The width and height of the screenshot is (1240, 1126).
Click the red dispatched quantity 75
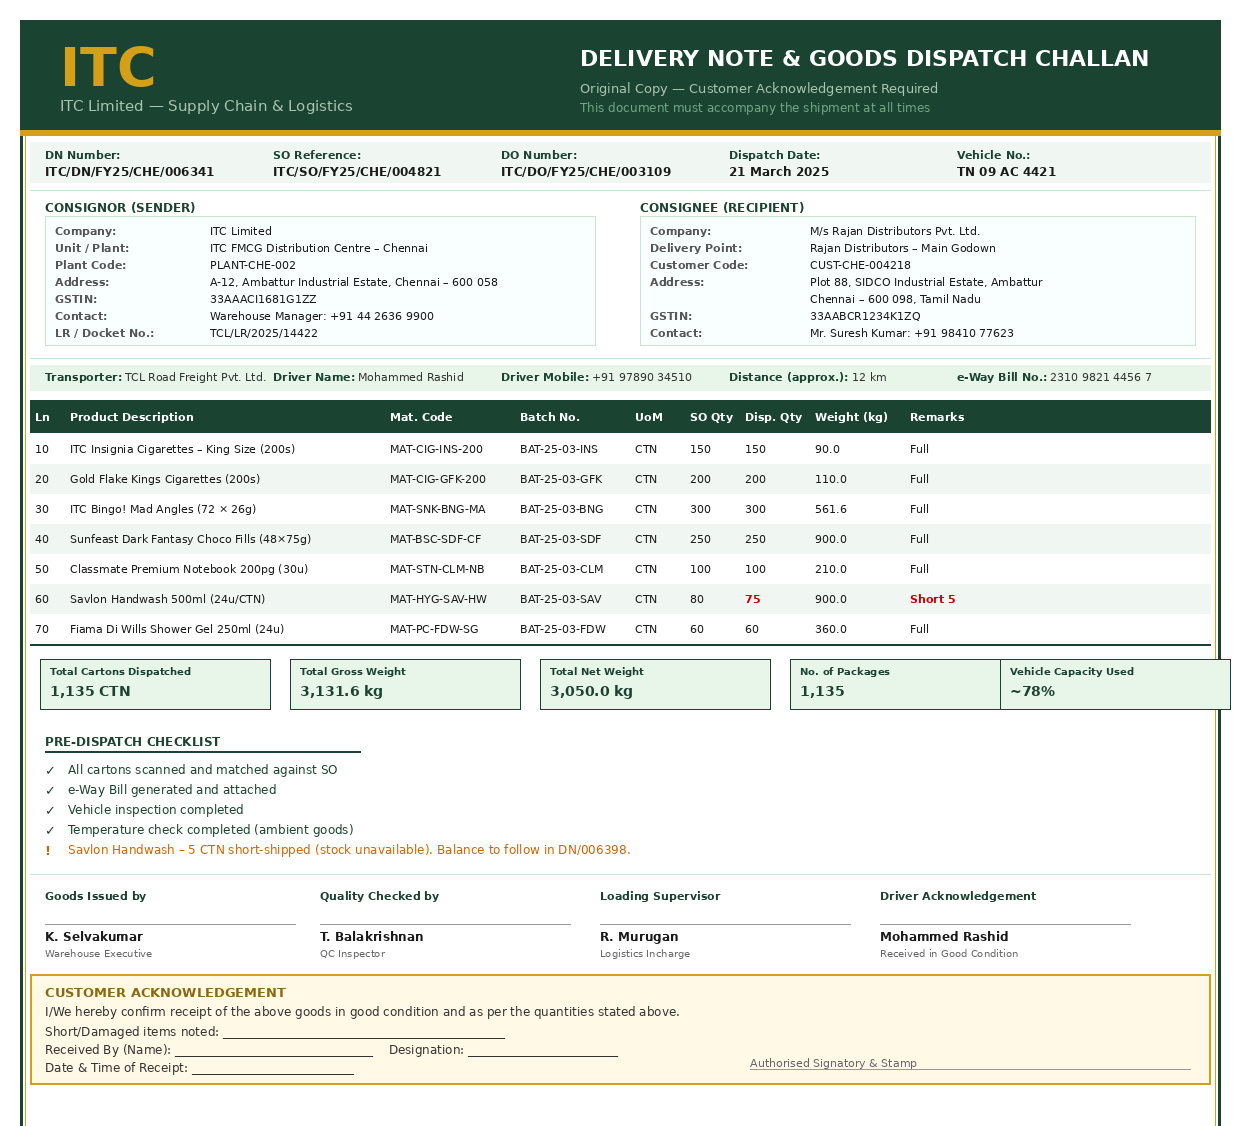point(753,599)
